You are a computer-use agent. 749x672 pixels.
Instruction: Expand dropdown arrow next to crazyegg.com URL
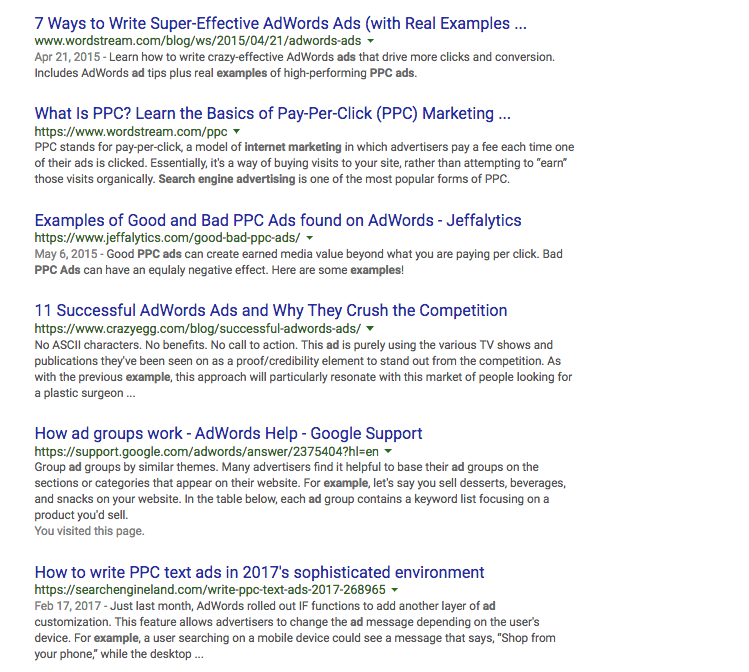pyautogui.click(x=370, y=329)
